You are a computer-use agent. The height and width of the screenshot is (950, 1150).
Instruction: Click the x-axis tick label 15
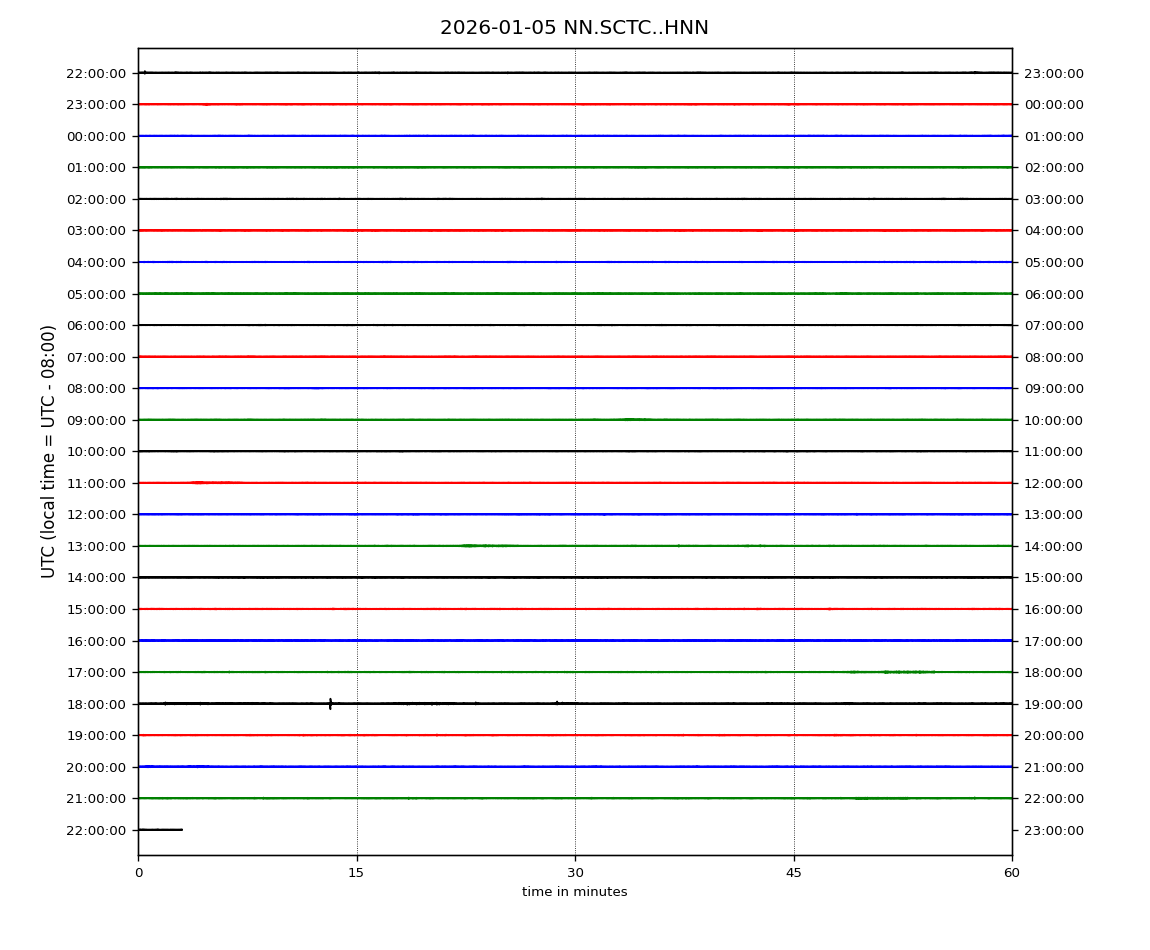click(x=356, y=873)
